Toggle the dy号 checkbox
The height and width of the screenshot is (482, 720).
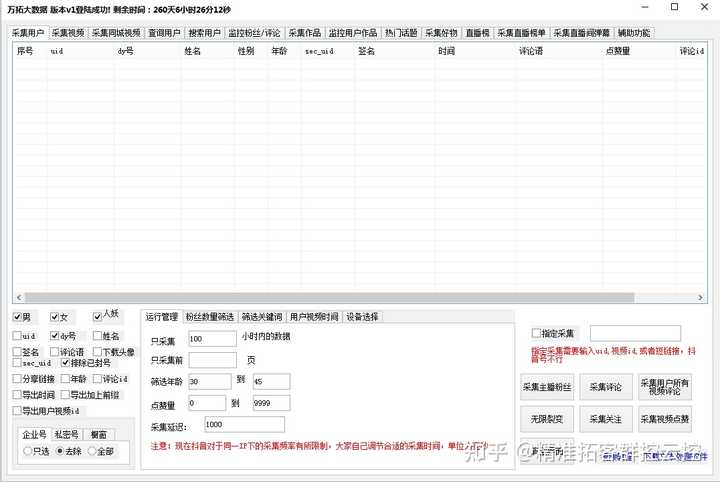[x=55, y=336]
